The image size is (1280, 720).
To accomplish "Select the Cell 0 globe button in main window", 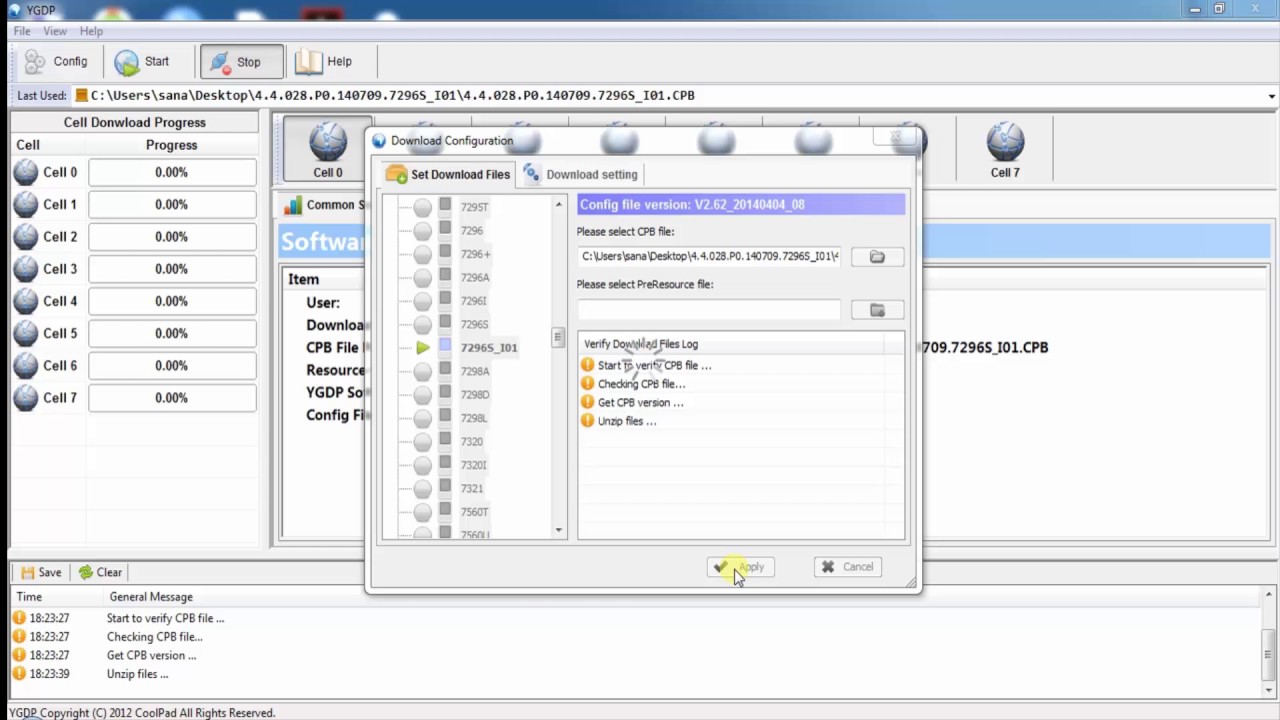I will (x=327, y=148).
